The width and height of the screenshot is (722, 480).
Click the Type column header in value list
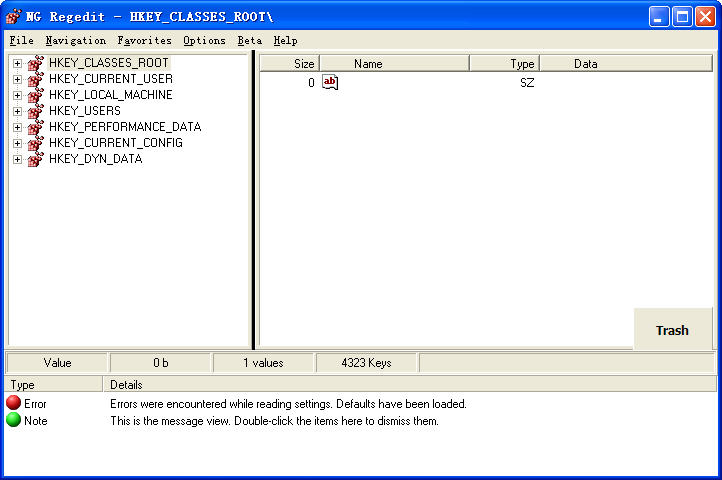coord(505,64)
